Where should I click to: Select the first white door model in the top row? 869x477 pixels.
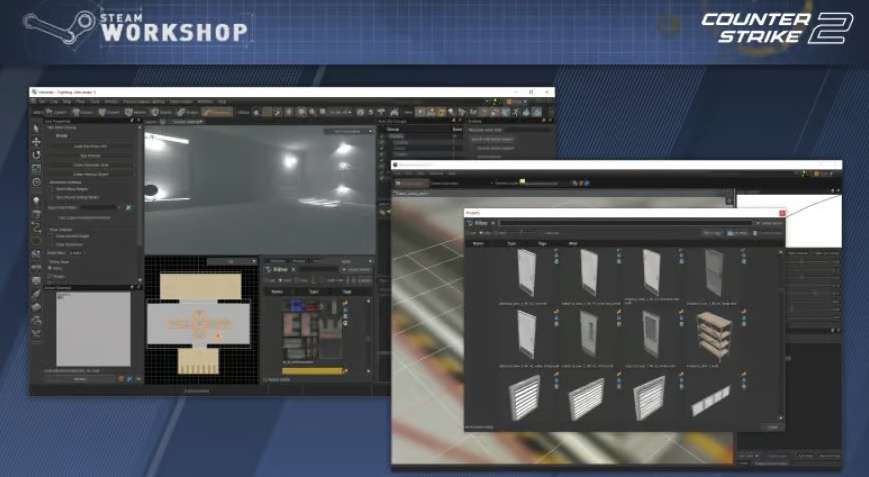(x=525, y=273)
